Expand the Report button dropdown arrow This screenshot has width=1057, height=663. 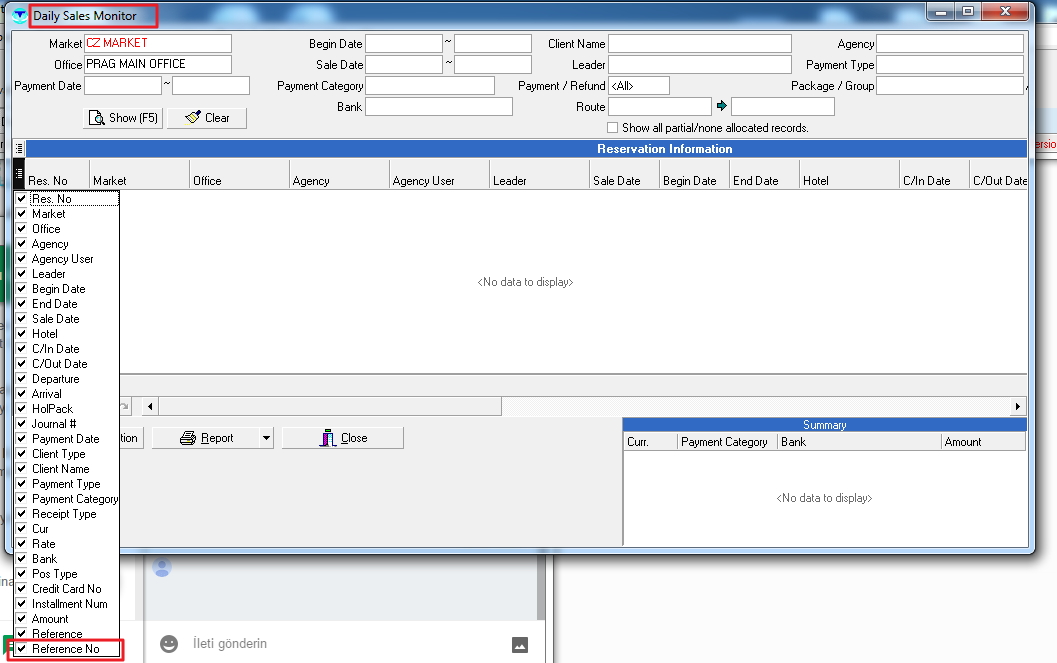265,438
